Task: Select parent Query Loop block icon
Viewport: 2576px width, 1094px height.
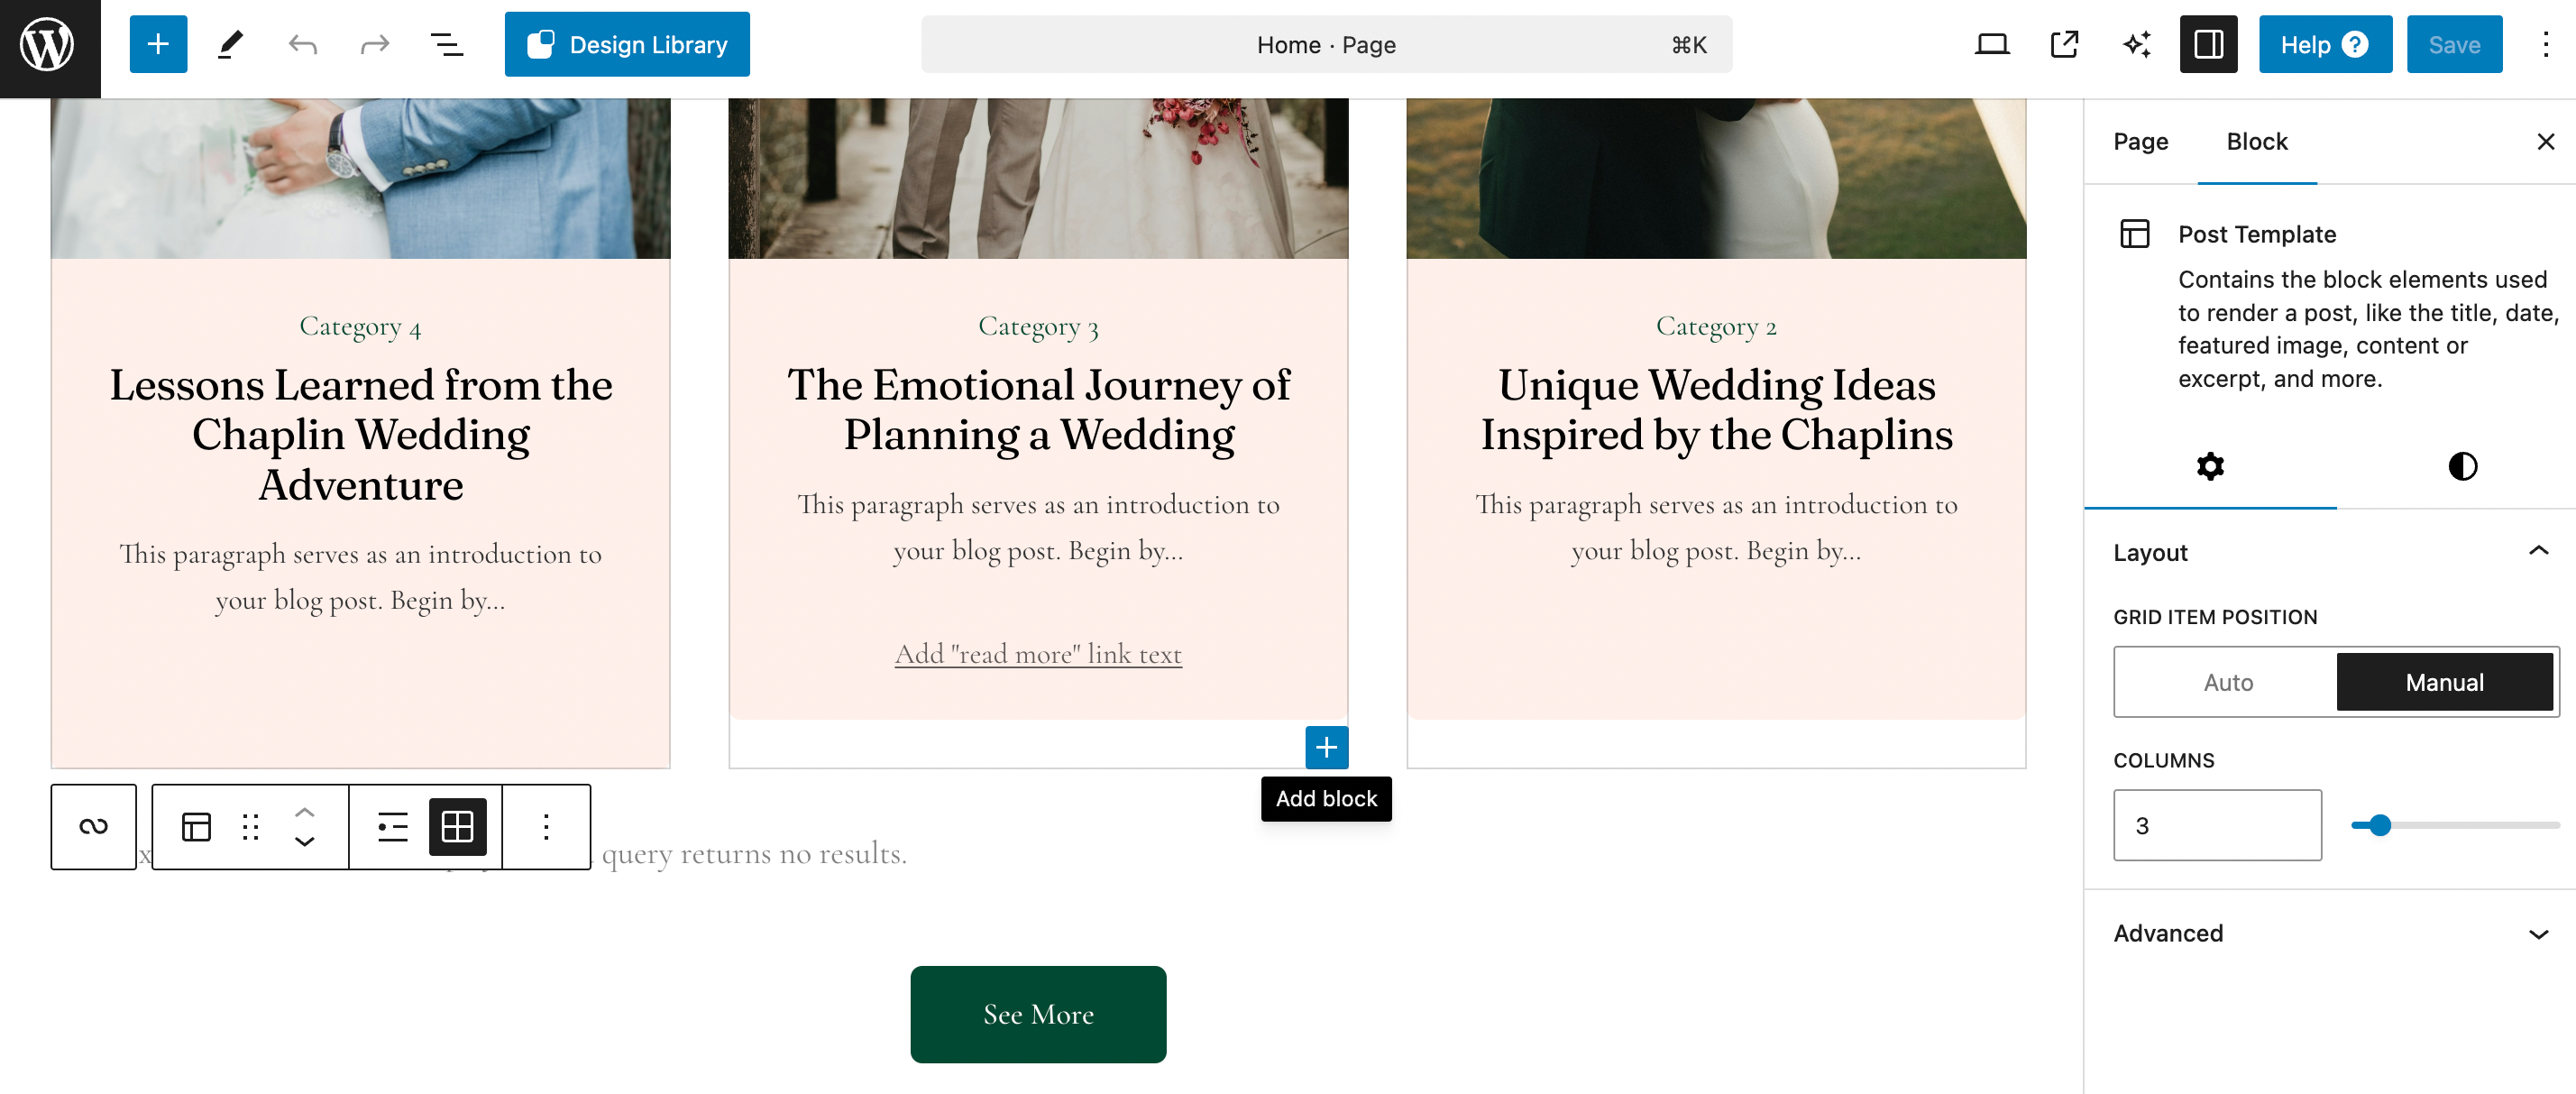Action: 93,826
